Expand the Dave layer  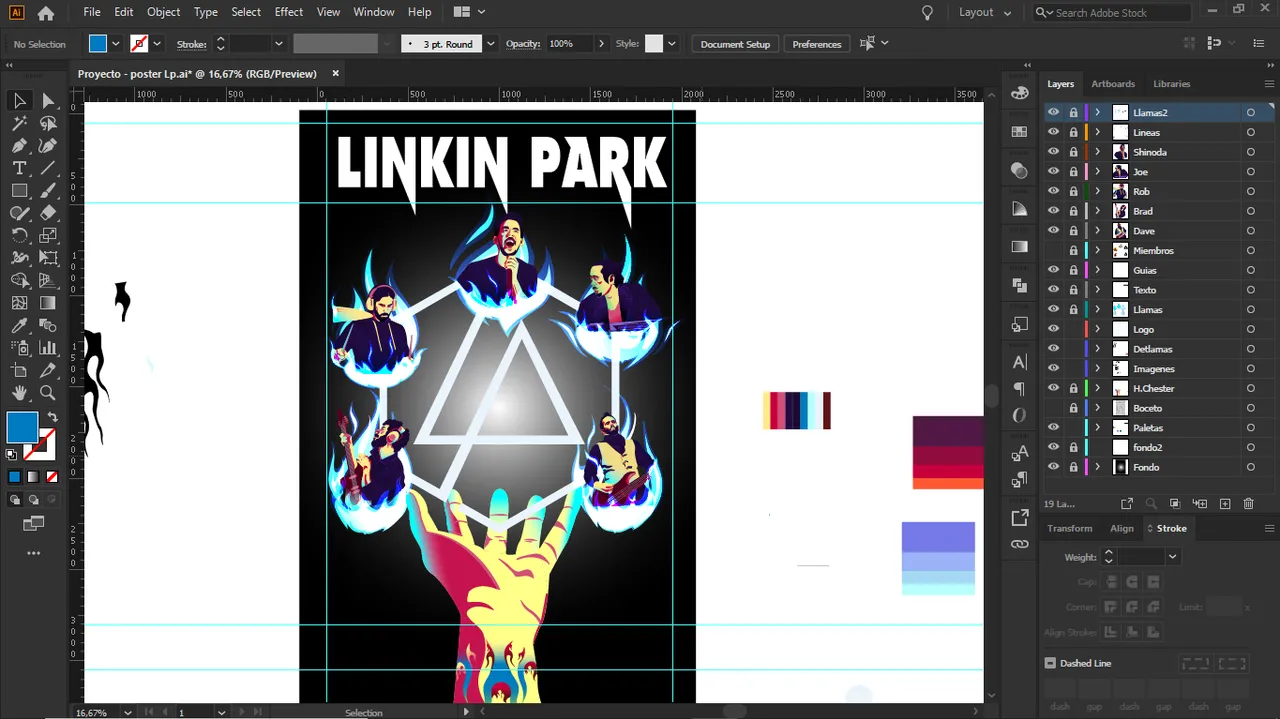tap(1097, 231)
